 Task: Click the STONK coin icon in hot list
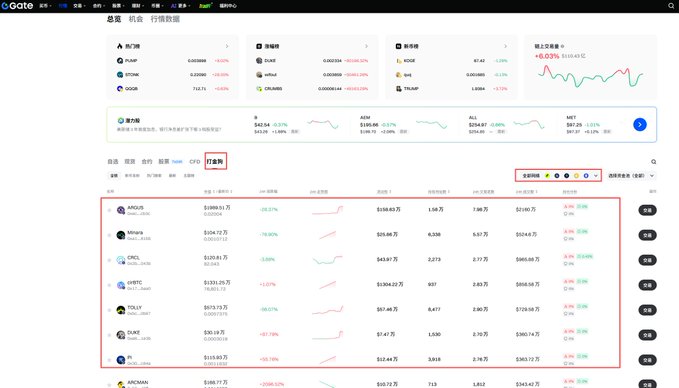[120, 74]
